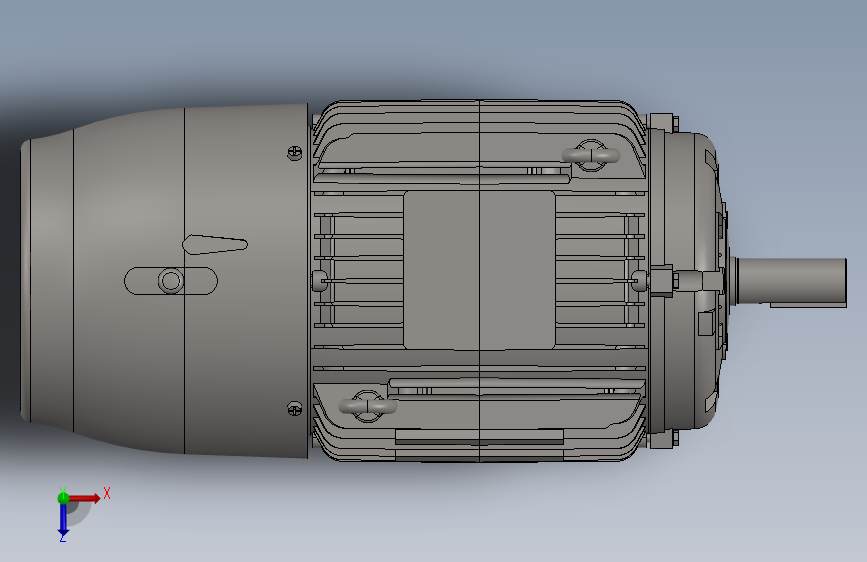This screenshot has width=867, height=562.
Task: Select the upper lifting eye bolt on motor
Action: [x=591, y=155]
